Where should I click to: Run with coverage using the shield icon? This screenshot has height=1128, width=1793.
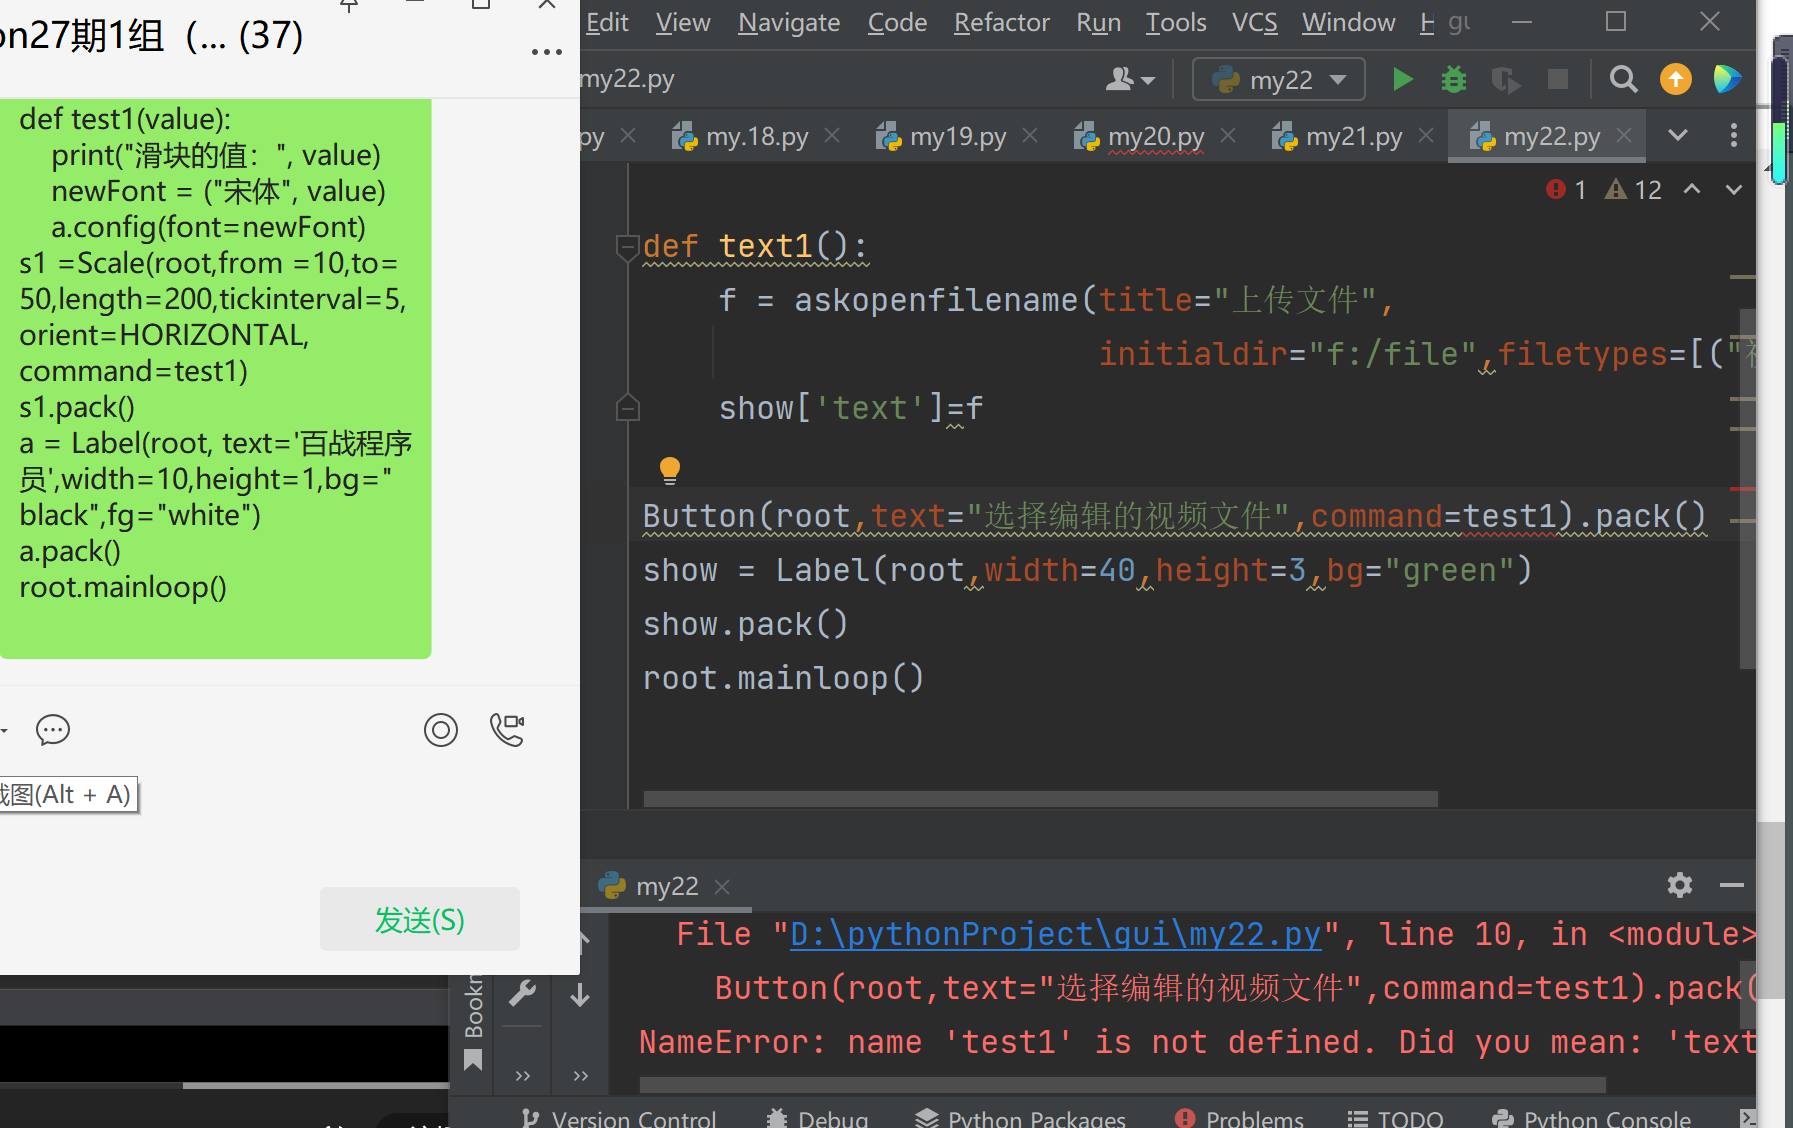[x=1505, y=79]
